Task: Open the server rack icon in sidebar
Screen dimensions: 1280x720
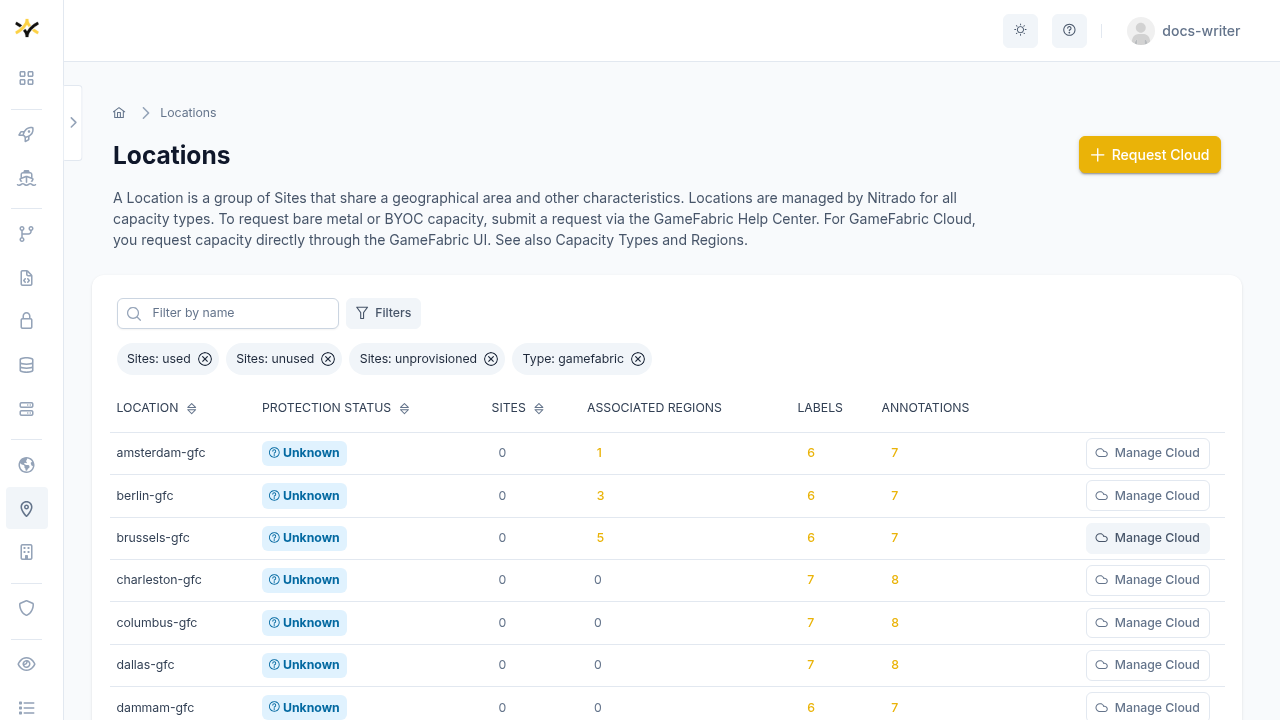Action: coord(27,409)
